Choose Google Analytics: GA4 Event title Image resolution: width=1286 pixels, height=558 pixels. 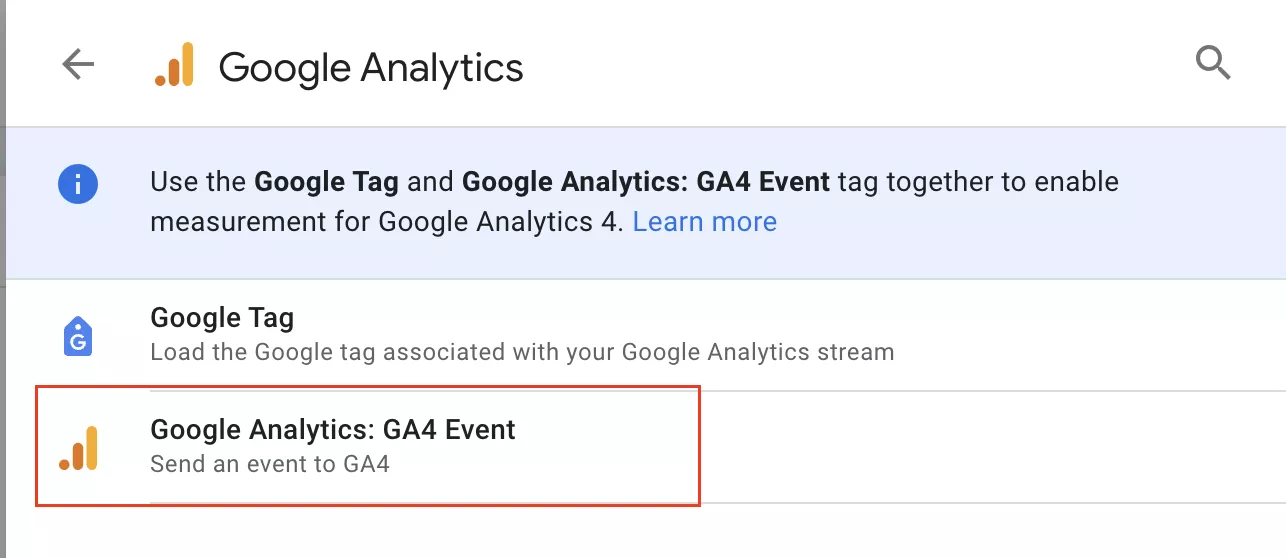tap(333, 430)
